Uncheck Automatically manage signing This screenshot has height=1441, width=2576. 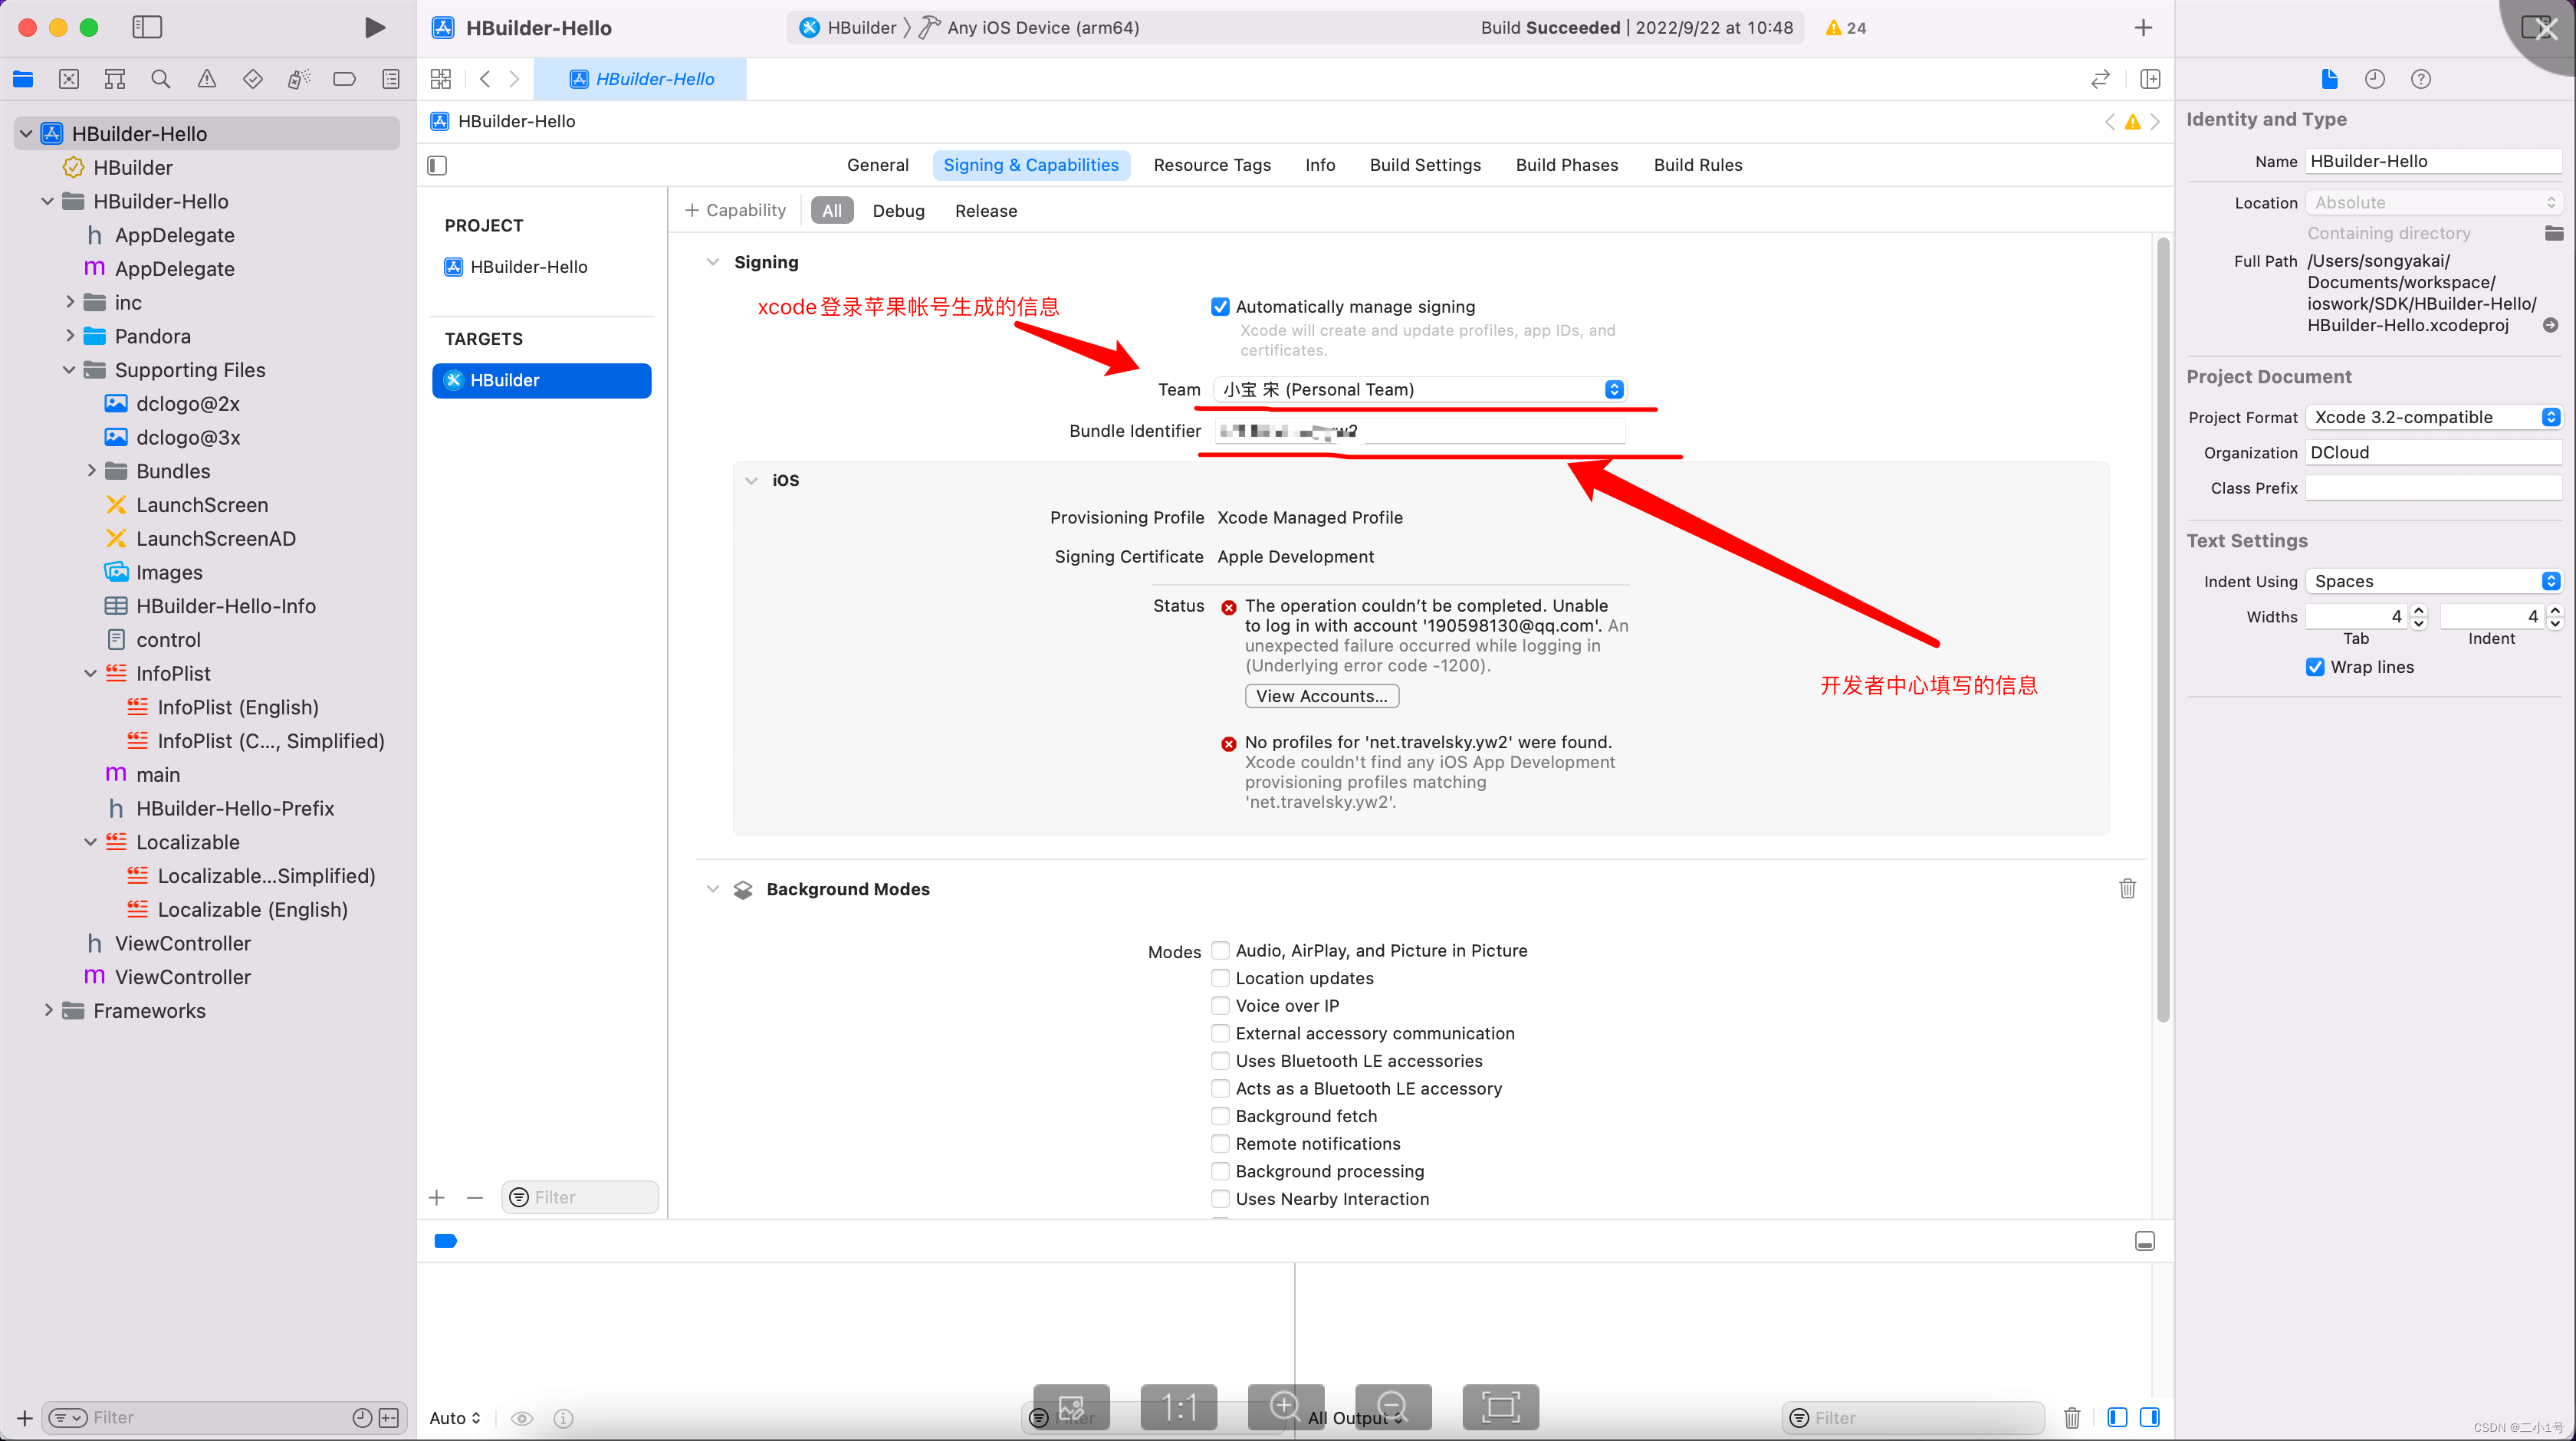pyautogui.click(x=1220, y=307)
